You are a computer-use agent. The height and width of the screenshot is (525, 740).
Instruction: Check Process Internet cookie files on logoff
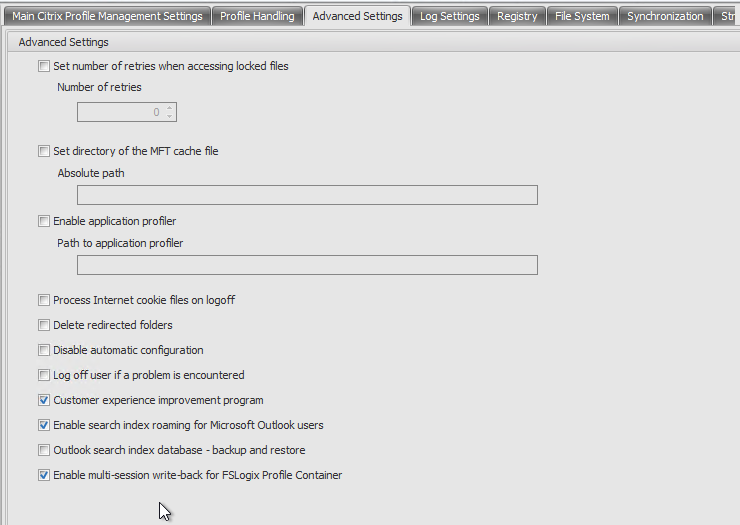tap(44, 300)
